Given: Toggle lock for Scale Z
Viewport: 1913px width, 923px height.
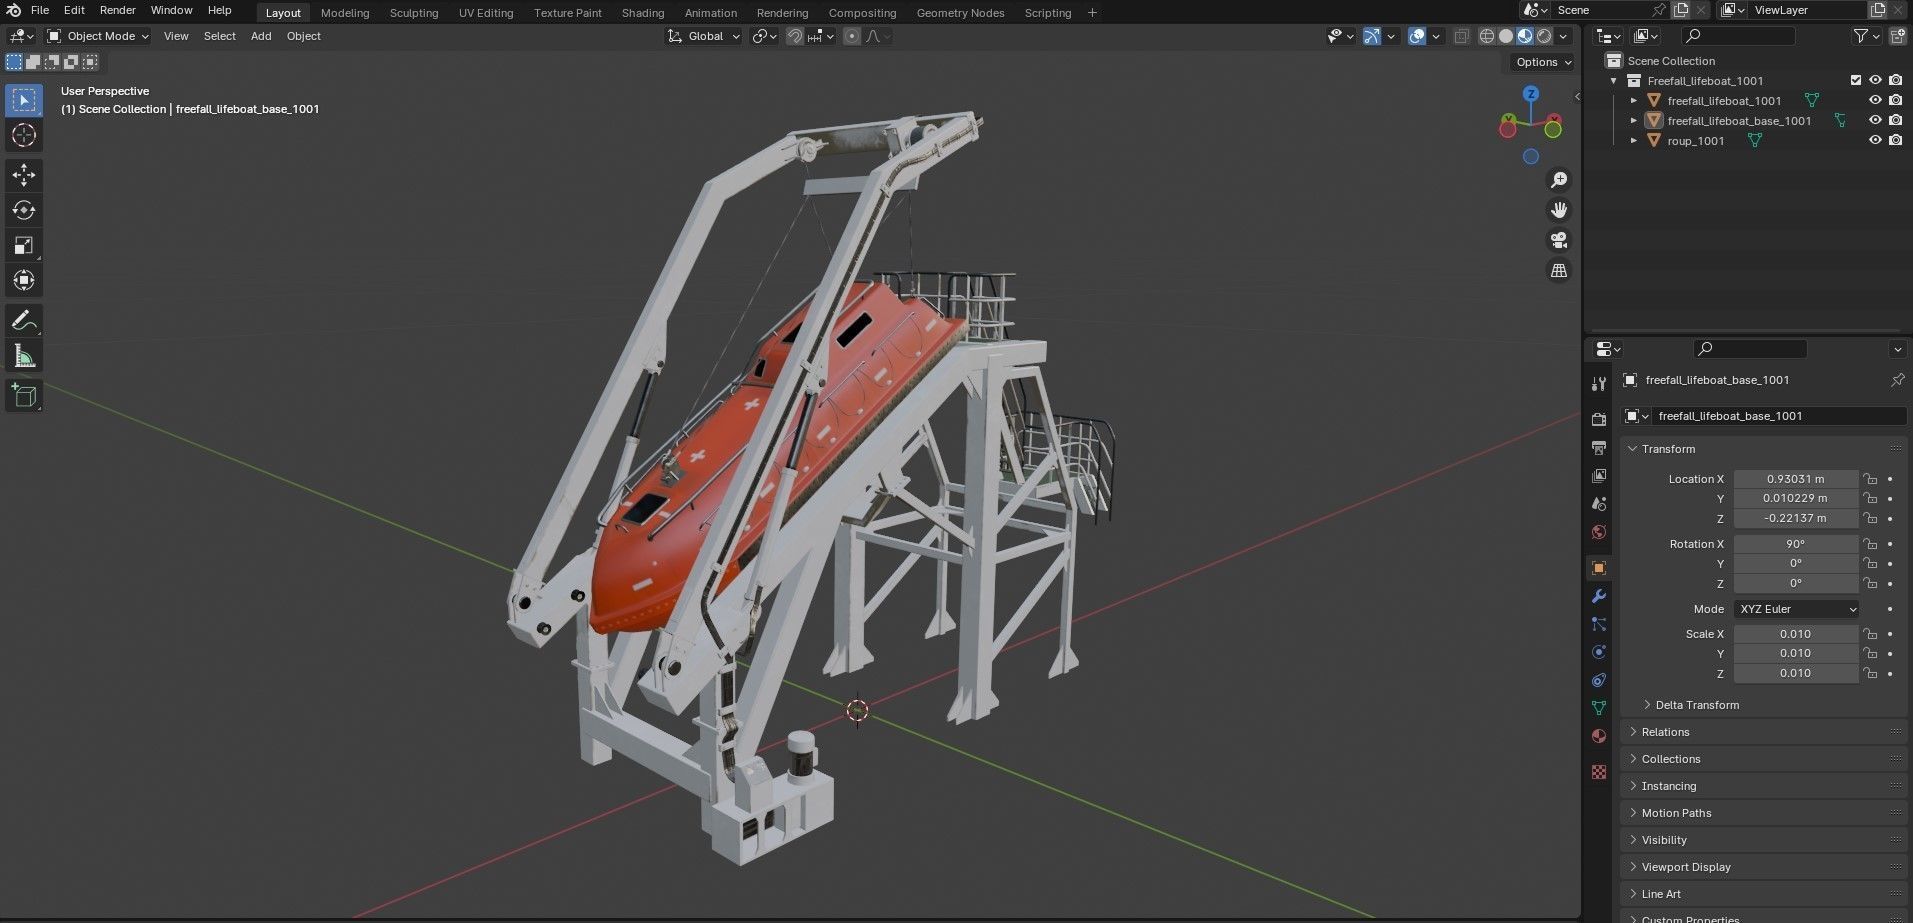Looking at the screenshot, I should 1869,673.
